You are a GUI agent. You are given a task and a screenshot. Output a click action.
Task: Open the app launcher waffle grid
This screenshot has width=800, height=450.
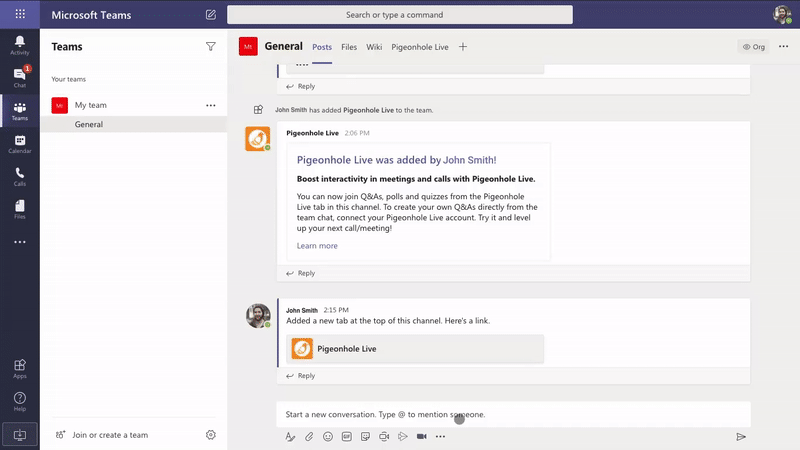click(x=20, y=14)
